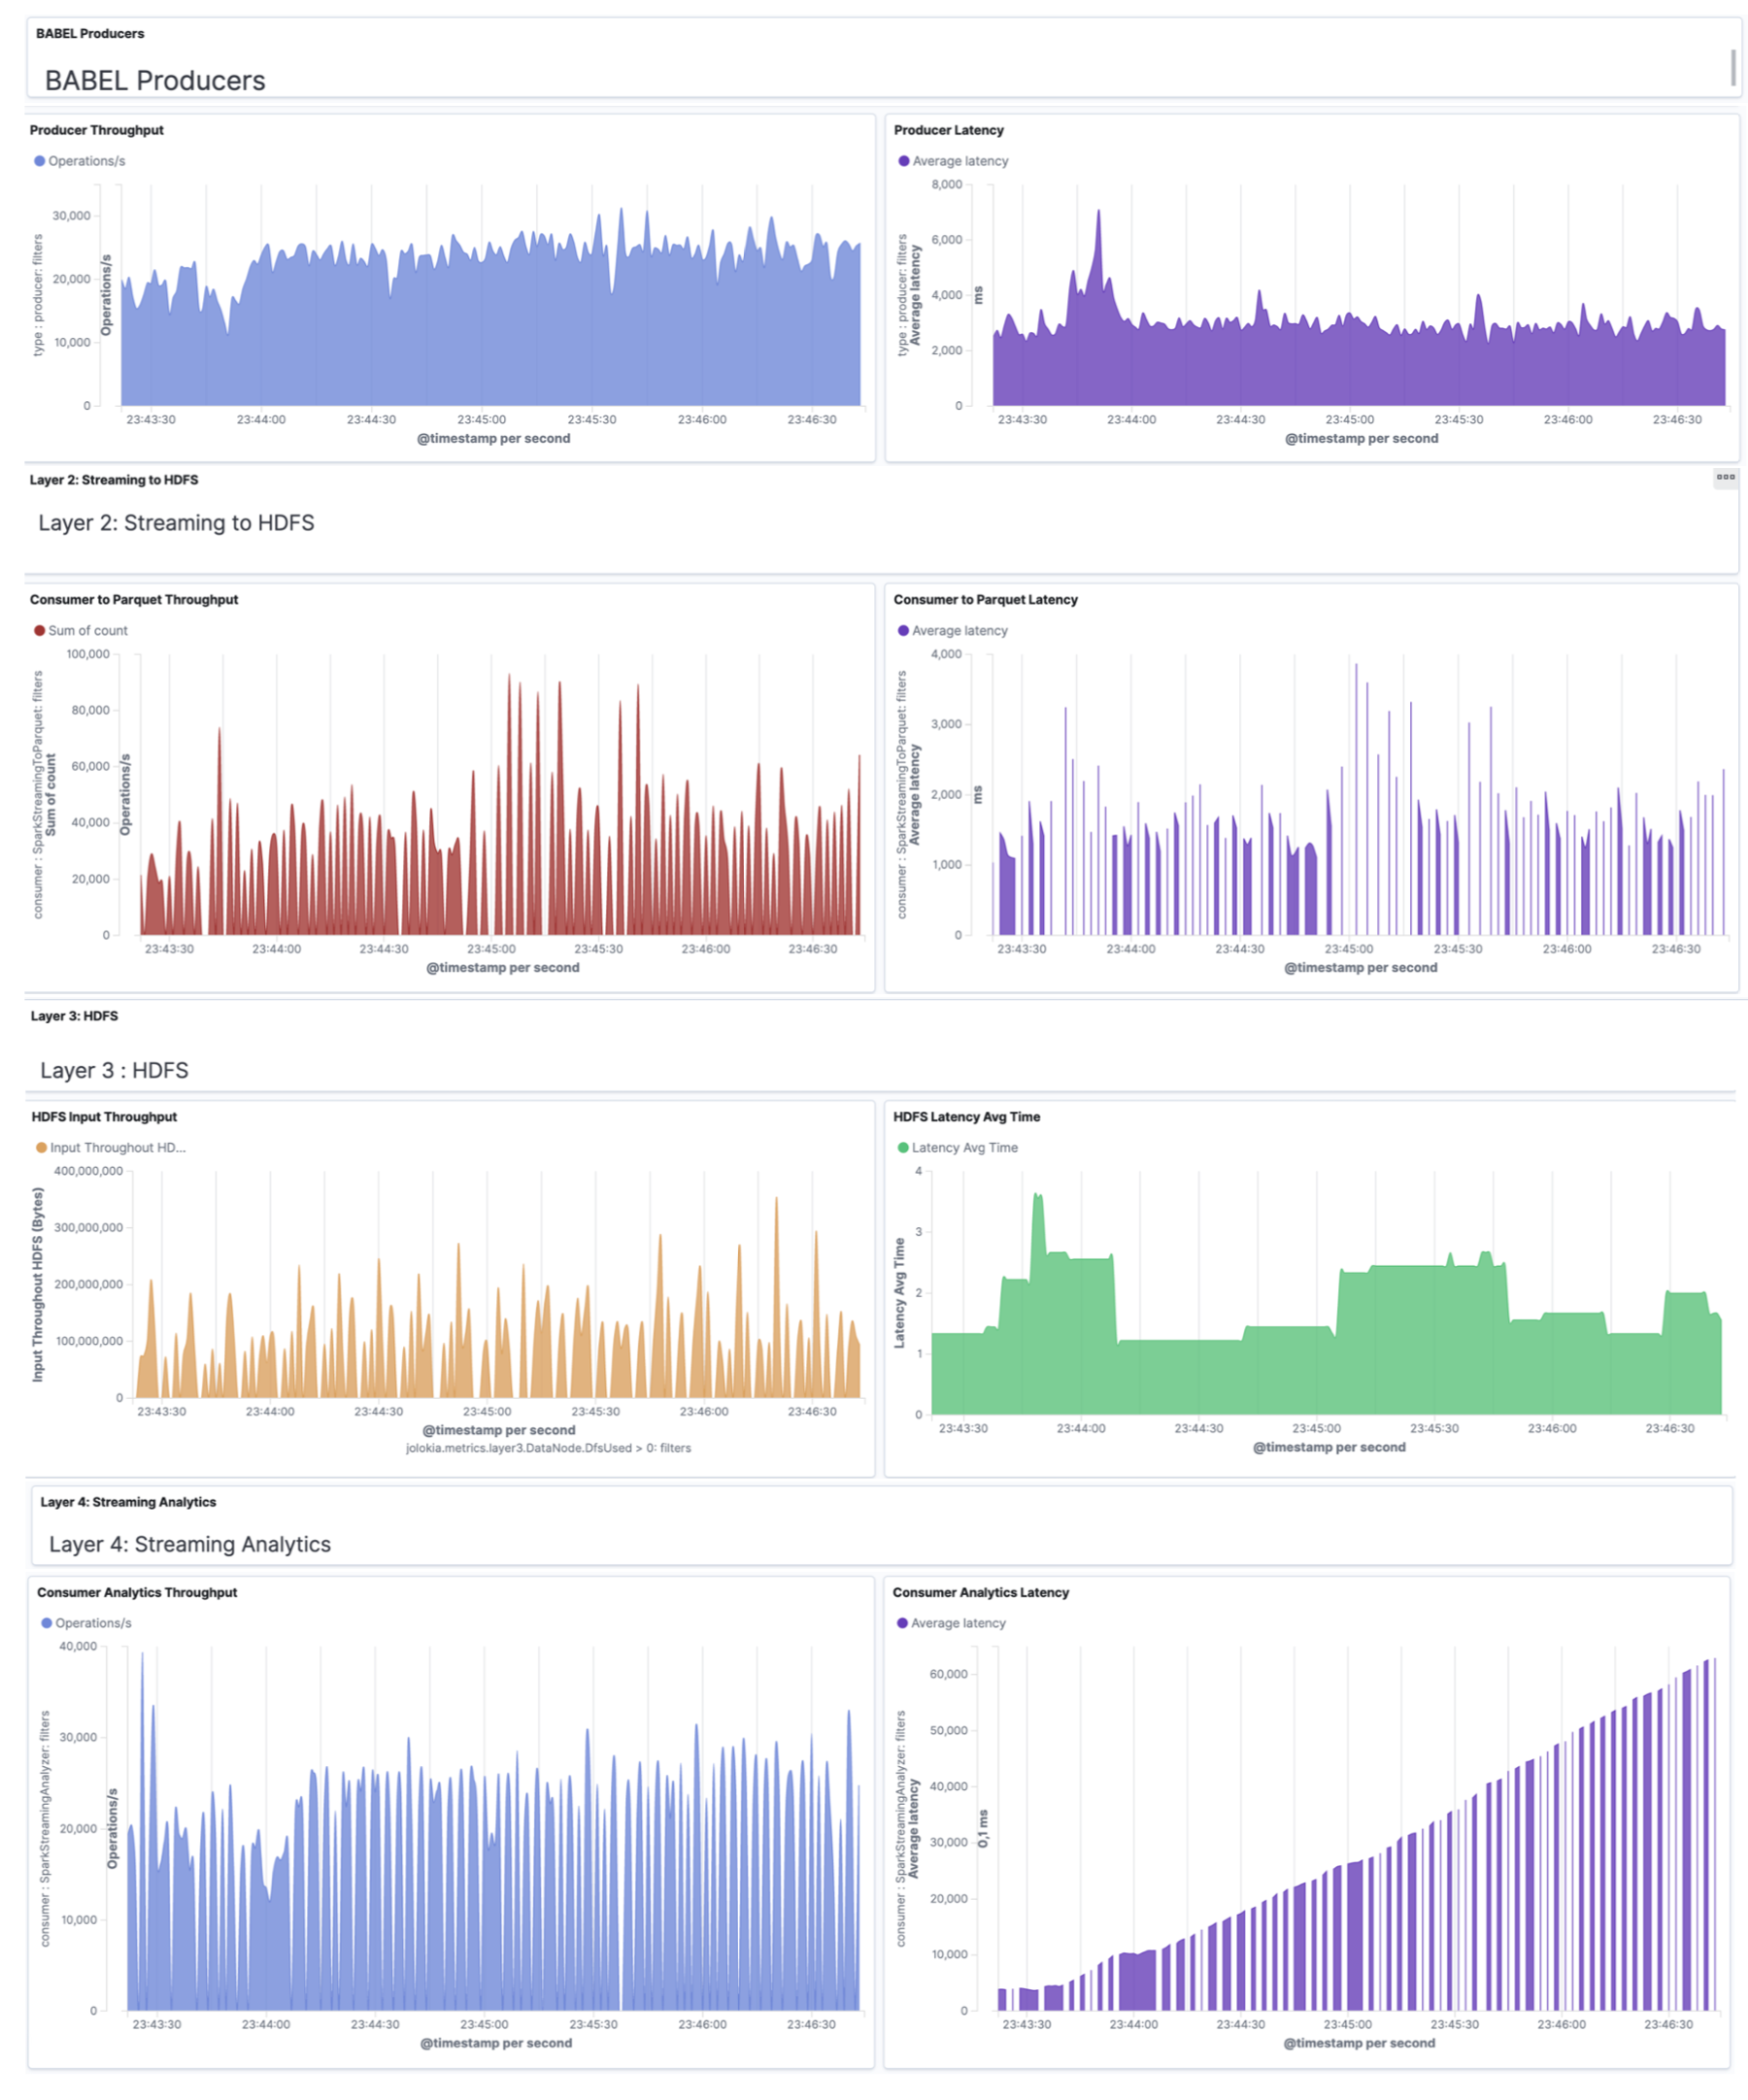
Task: Select the HDFS Latency Avg Time title
Action: tap(966, 1117)
